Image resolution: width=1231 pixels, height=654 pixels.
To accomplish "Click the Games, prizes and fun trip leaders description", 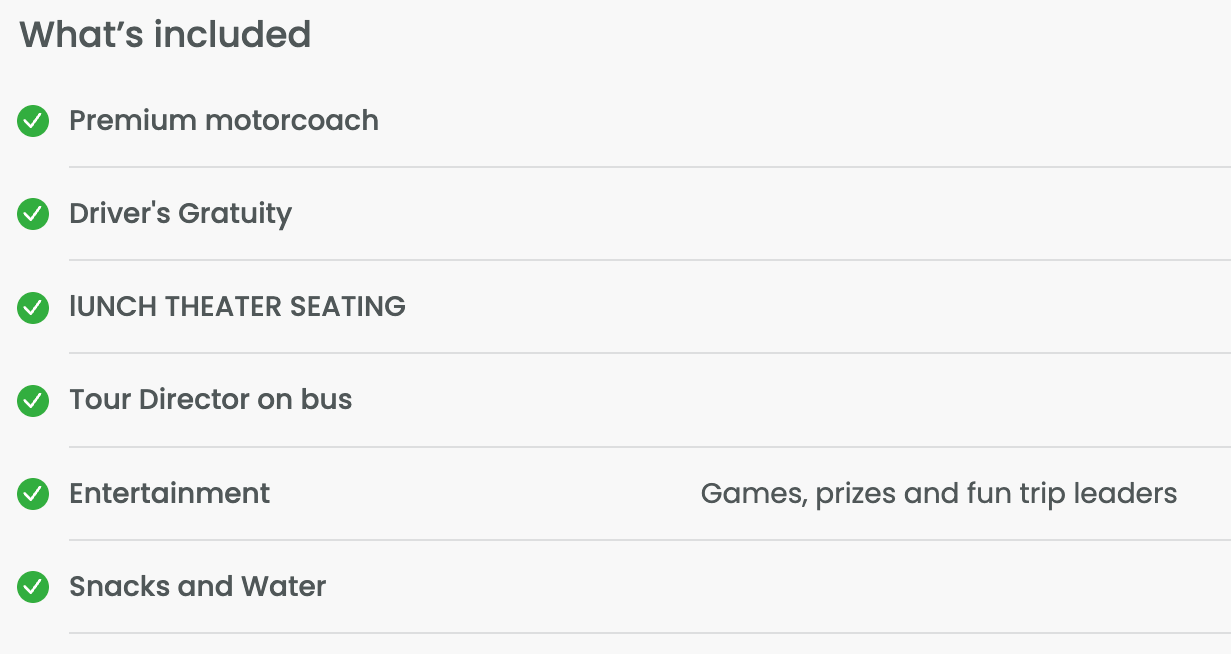I will (939, 494).
